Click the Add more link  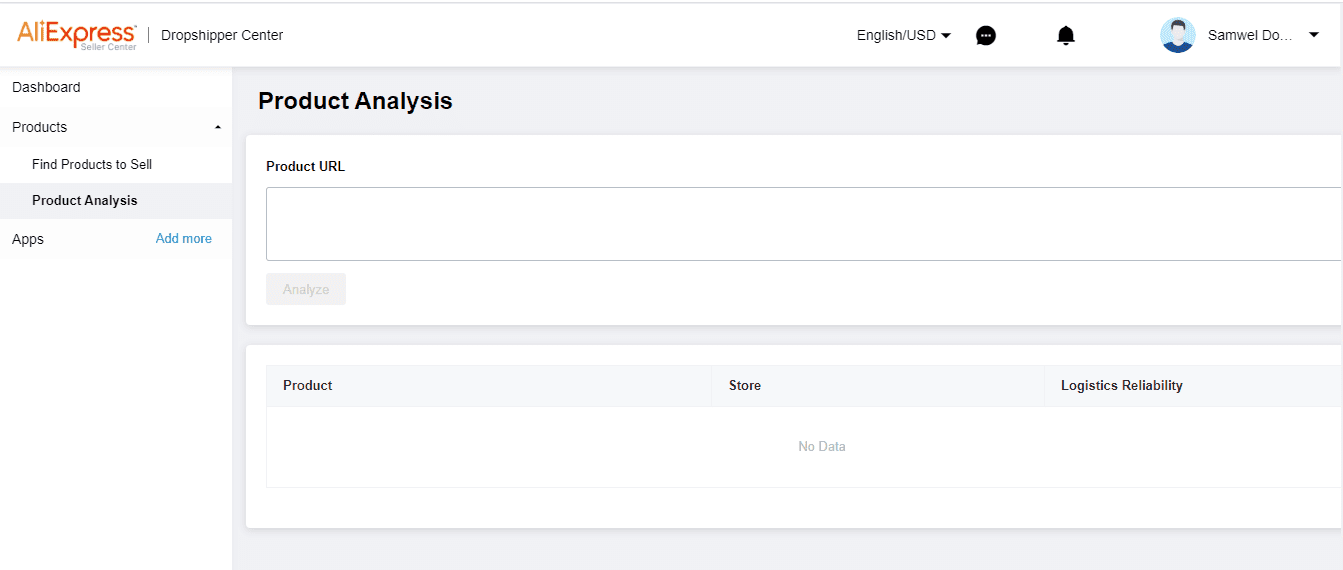coord(184,238)
